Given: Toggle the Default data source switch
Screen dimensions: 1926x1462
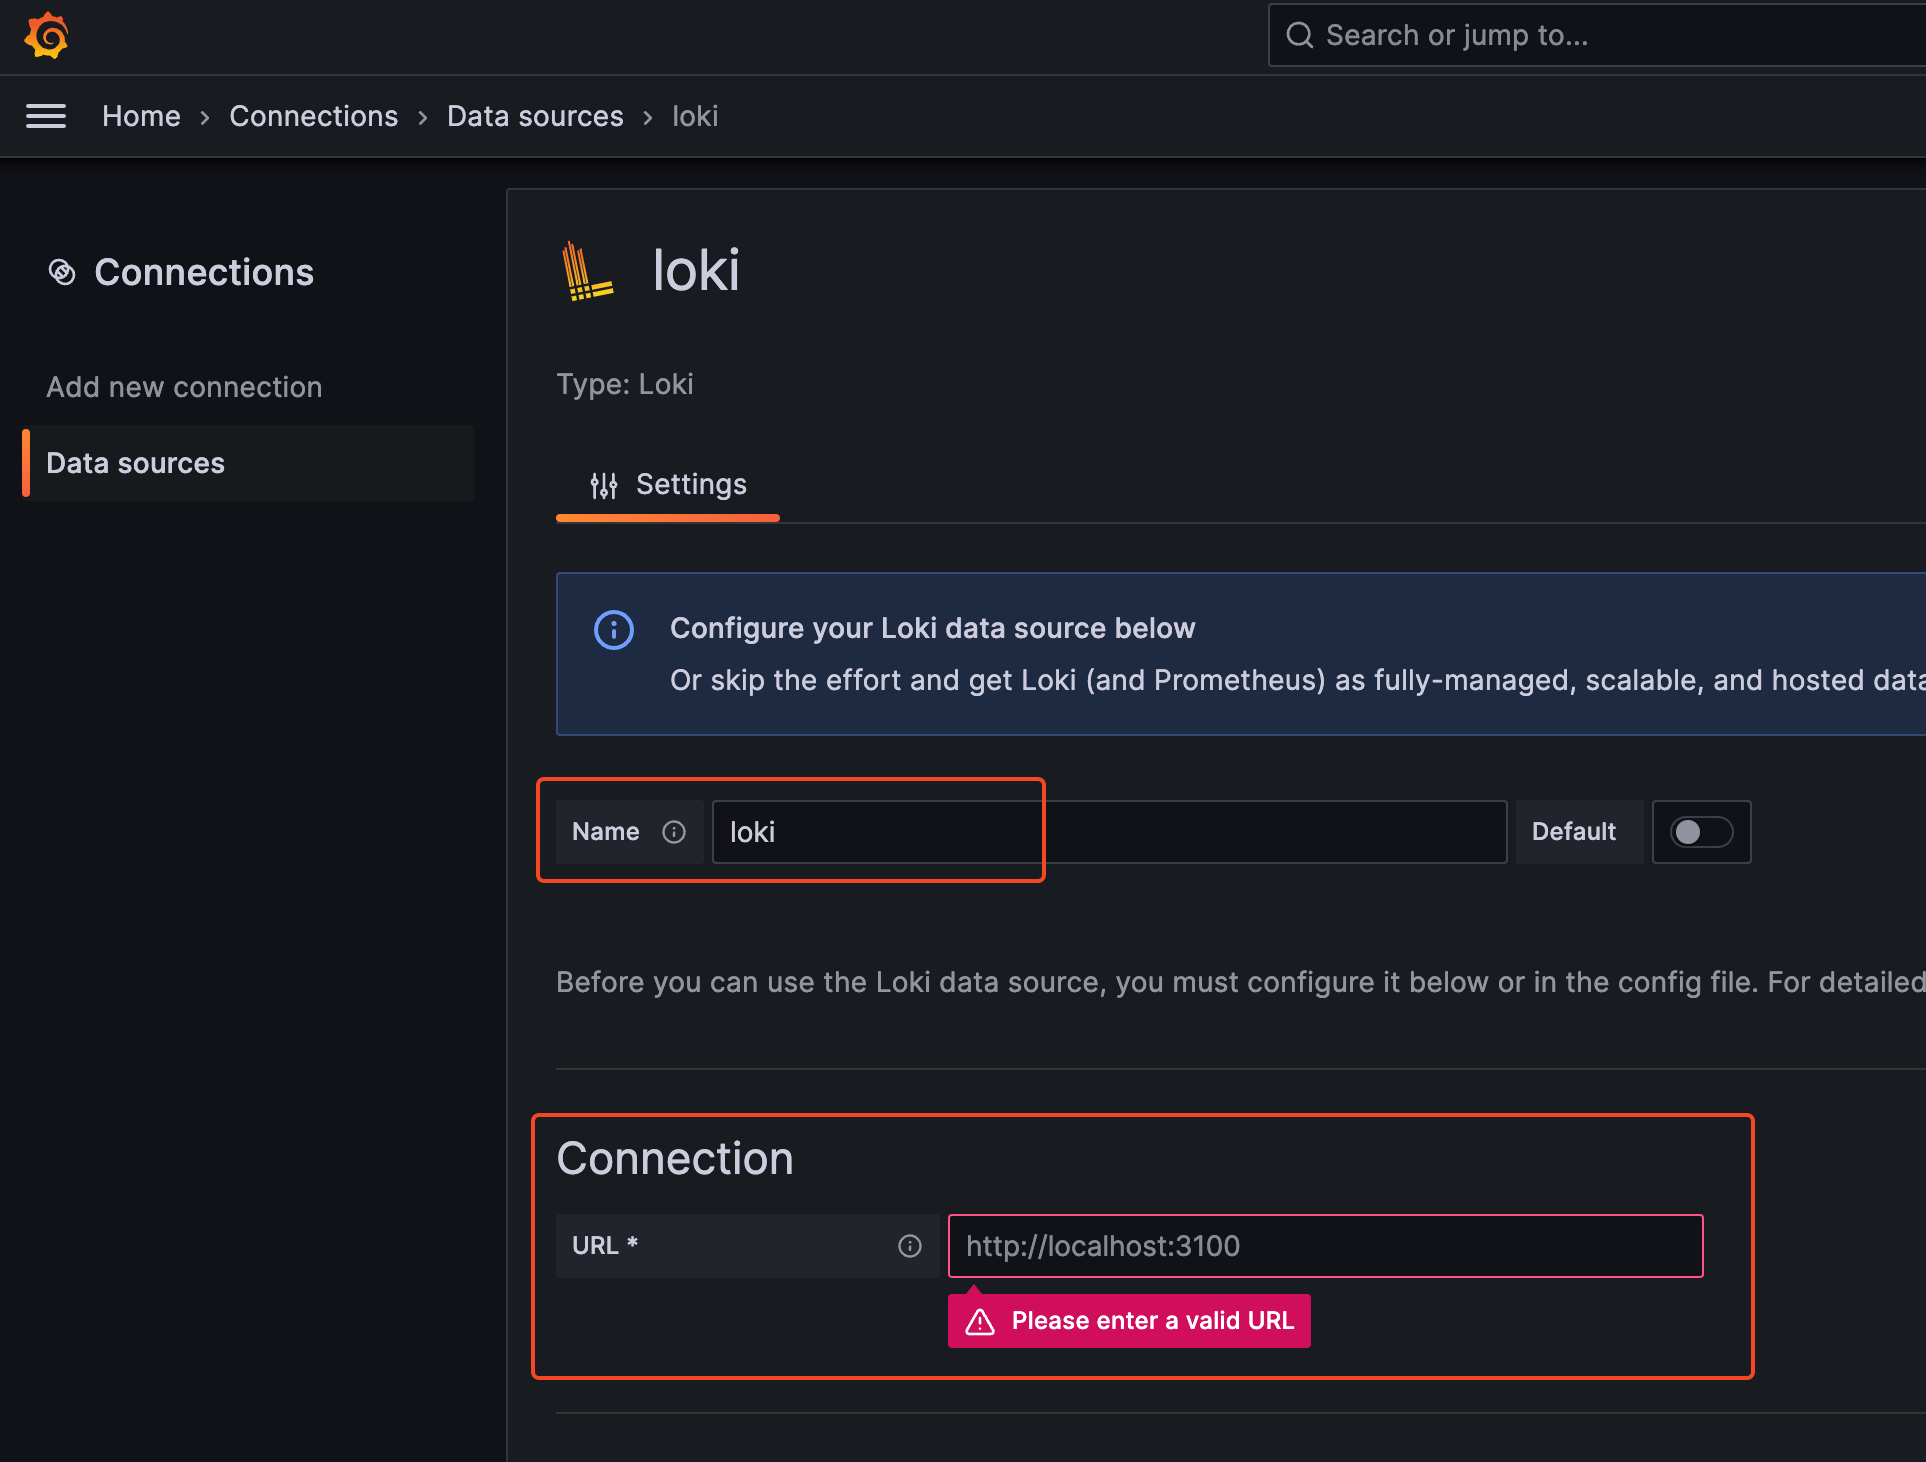Looking at the screenshot, I should [1701, 832].
